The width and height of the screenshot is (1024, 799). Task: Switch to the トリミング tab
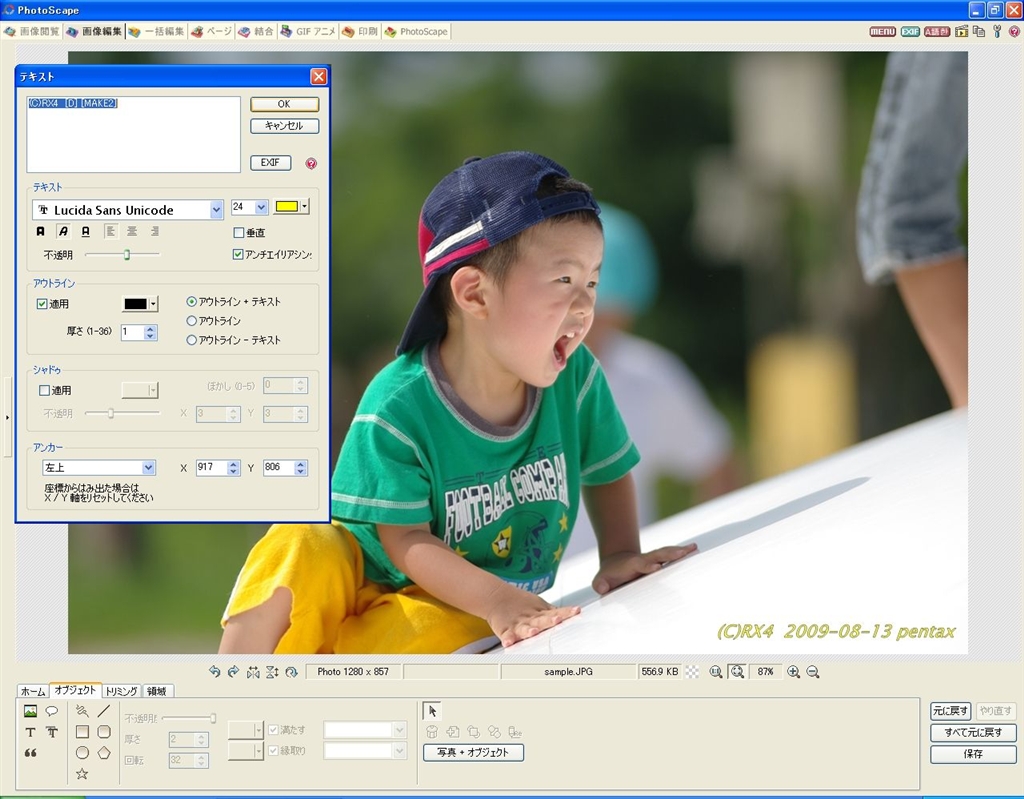pos(122,691)
